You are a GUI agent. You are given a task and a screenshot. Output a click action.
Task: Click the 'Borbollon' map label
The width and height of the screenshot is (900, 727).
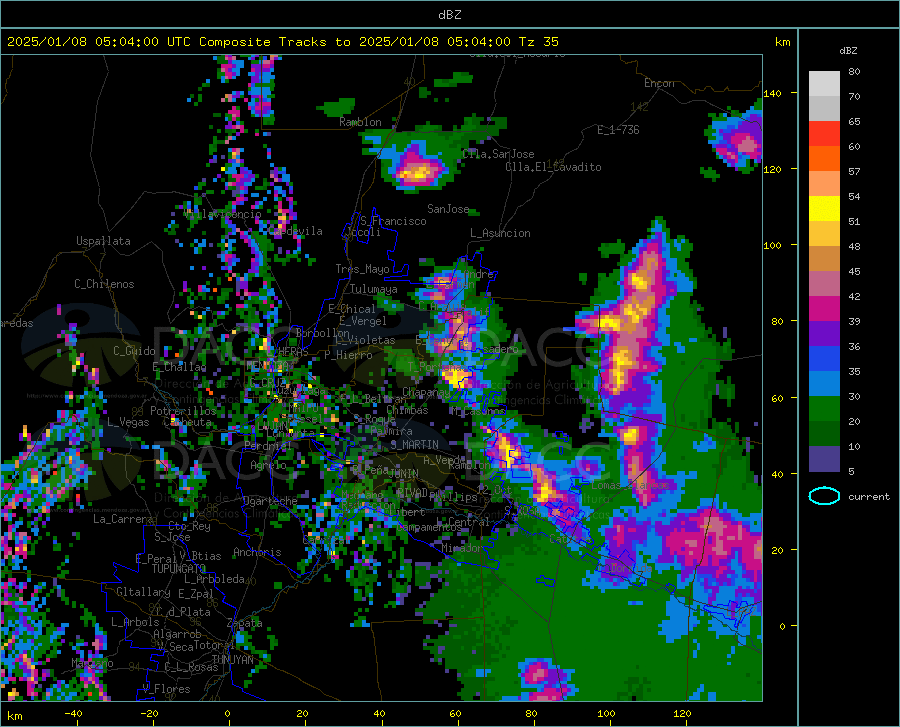click(322, 333)
